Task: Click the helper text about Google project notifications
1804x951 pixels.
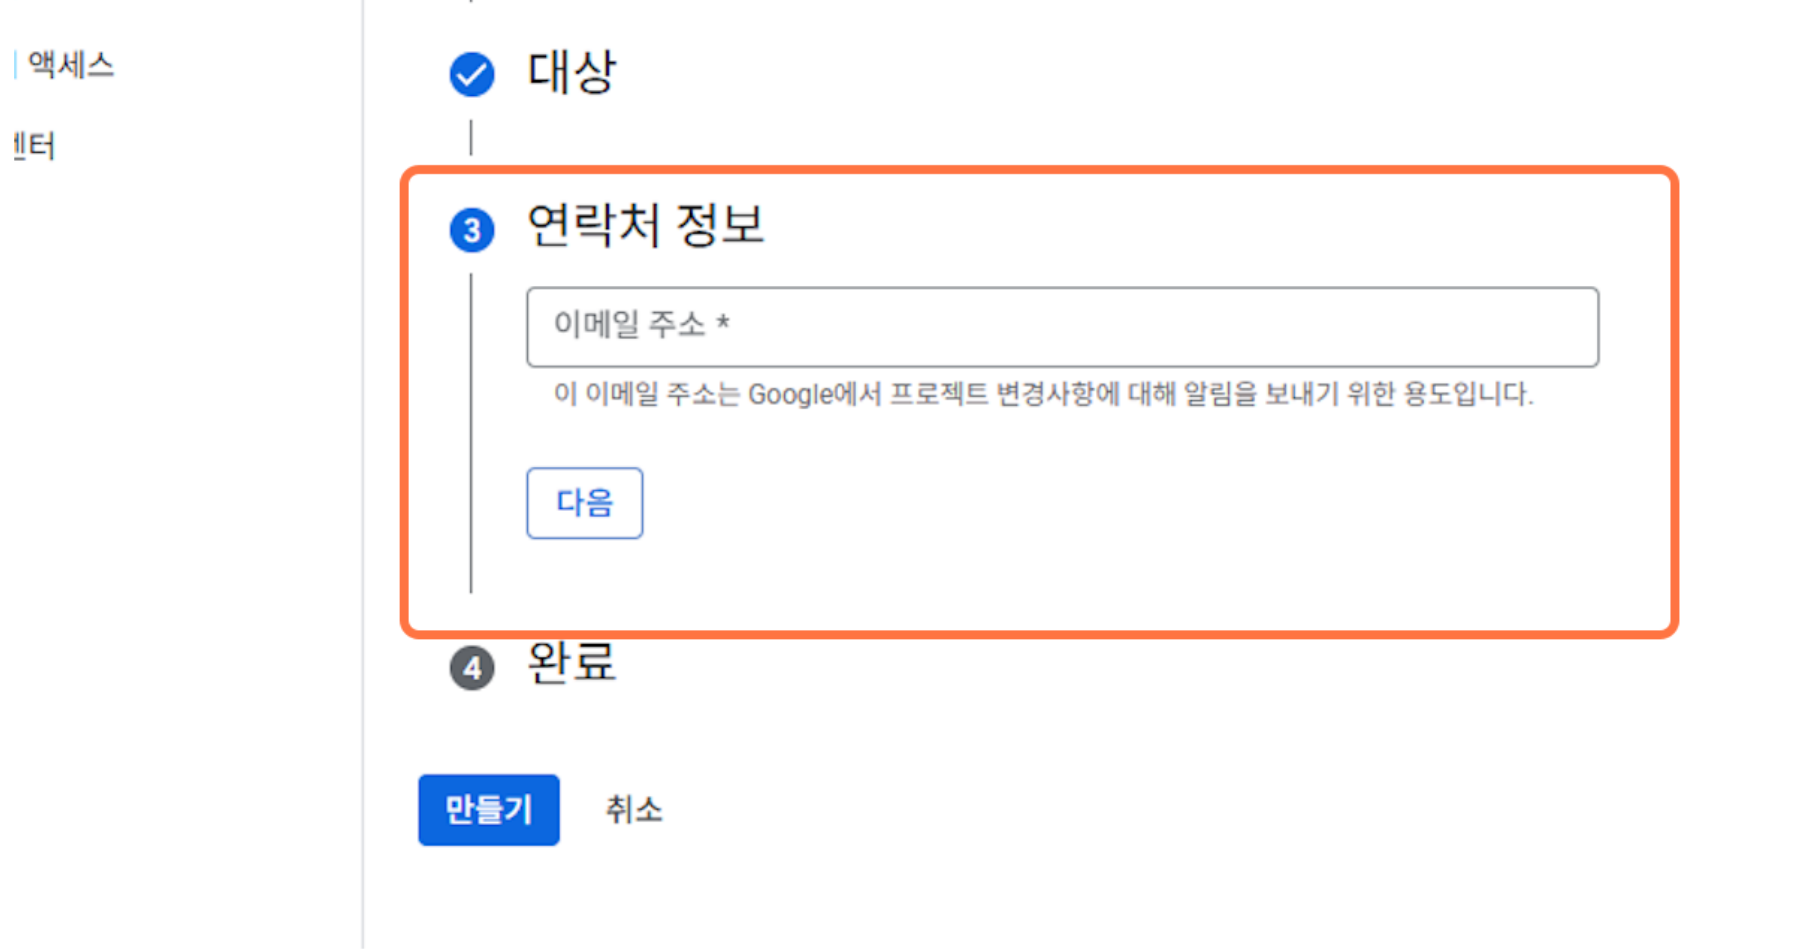Action: (1043, 394)
